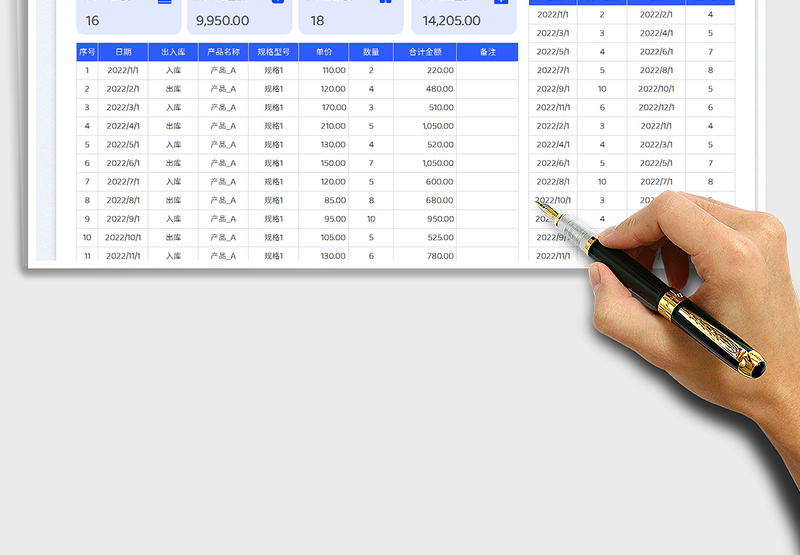This screenshot has height=555, width=800.
Task: Select the 数量 header cell
Action: (x=371, y=52)
